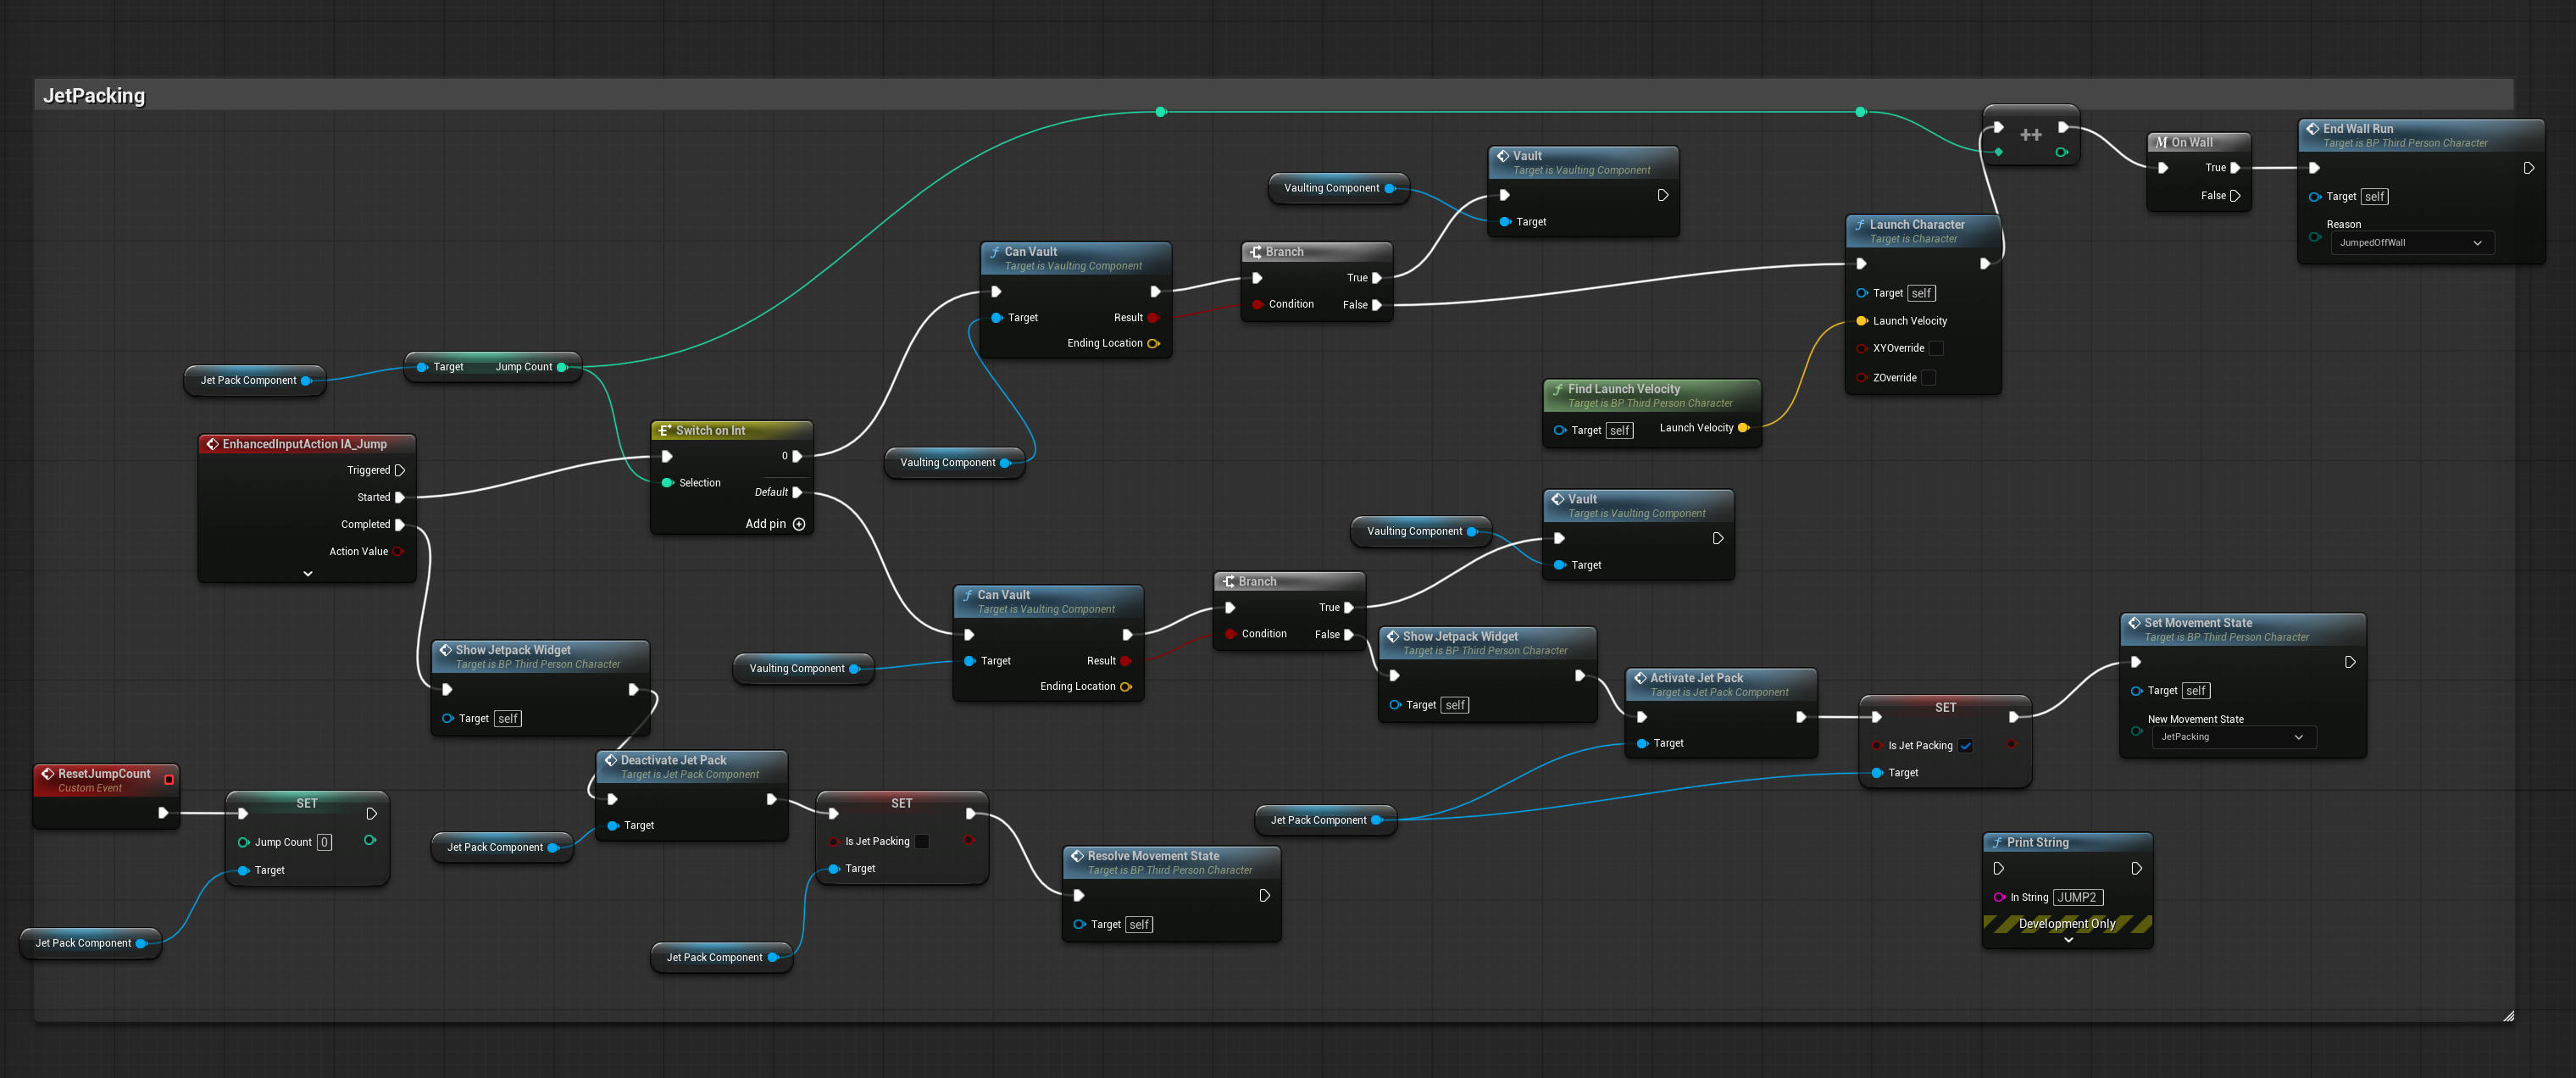Uncheck Is Jet Packing in the SET node
The image size is (2576, 1078).
[x=1966, y=745]
